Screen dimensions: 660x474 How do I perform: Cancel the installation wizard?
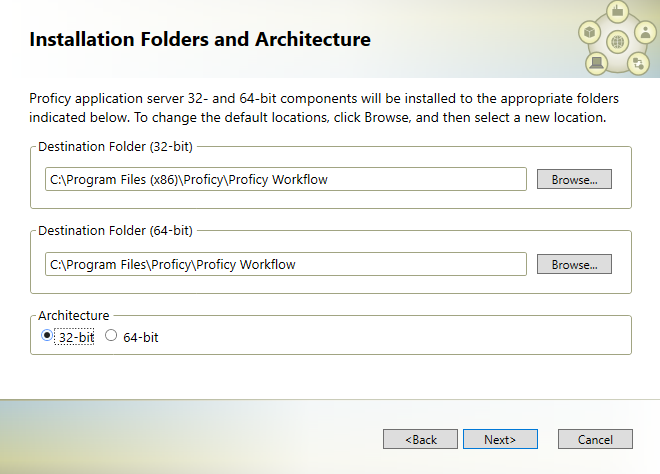[x=595, y=439]
